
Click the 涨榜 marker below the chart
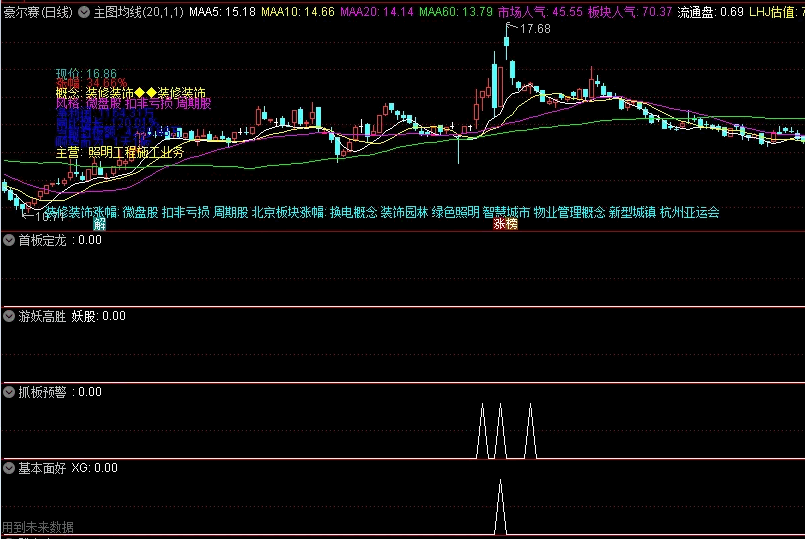point(505,224)
